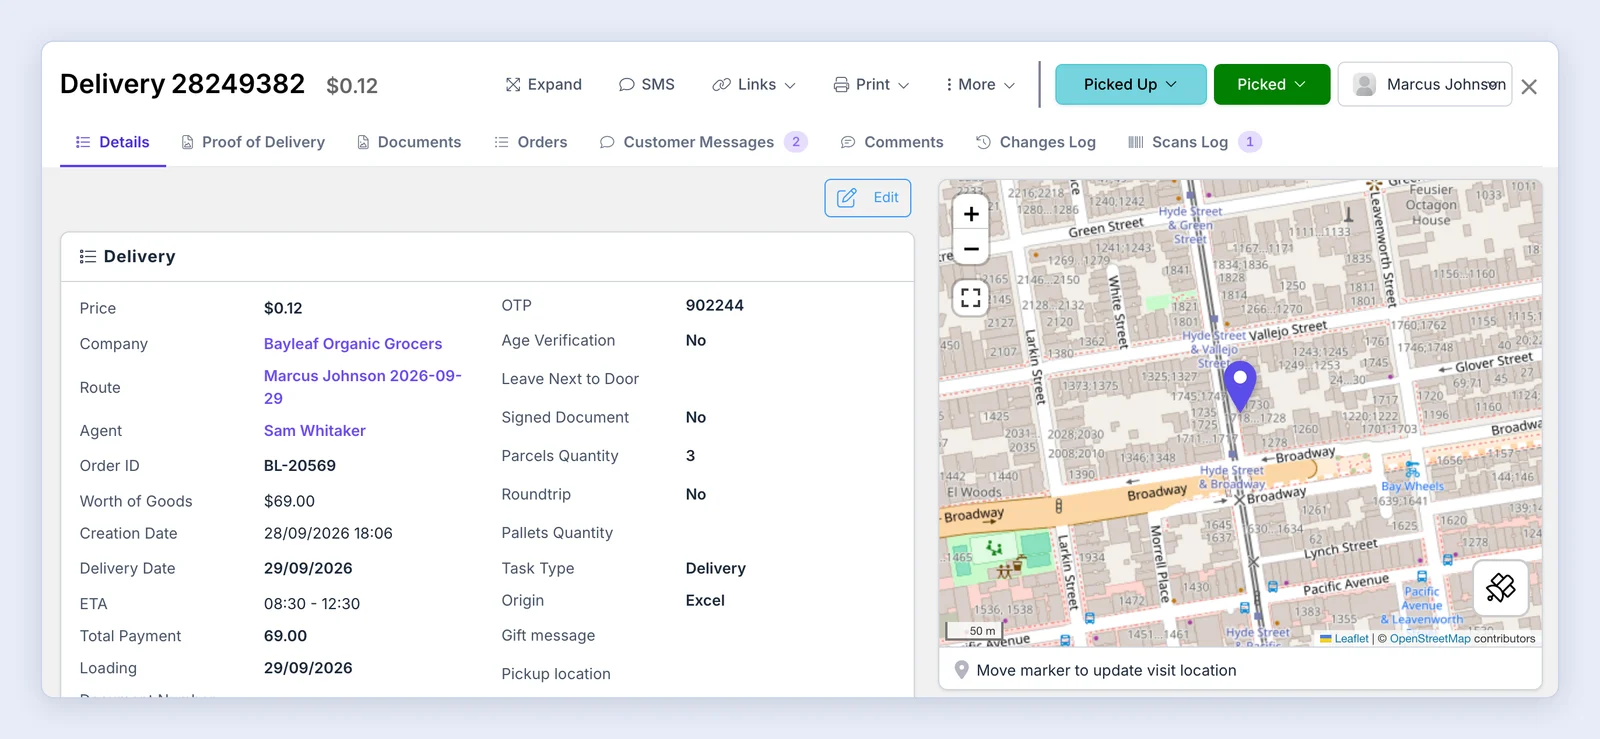Click Creation Date value 28/09/2026 18:06
This screenshot has height=739, width=1600.
[x=328, y=534]
